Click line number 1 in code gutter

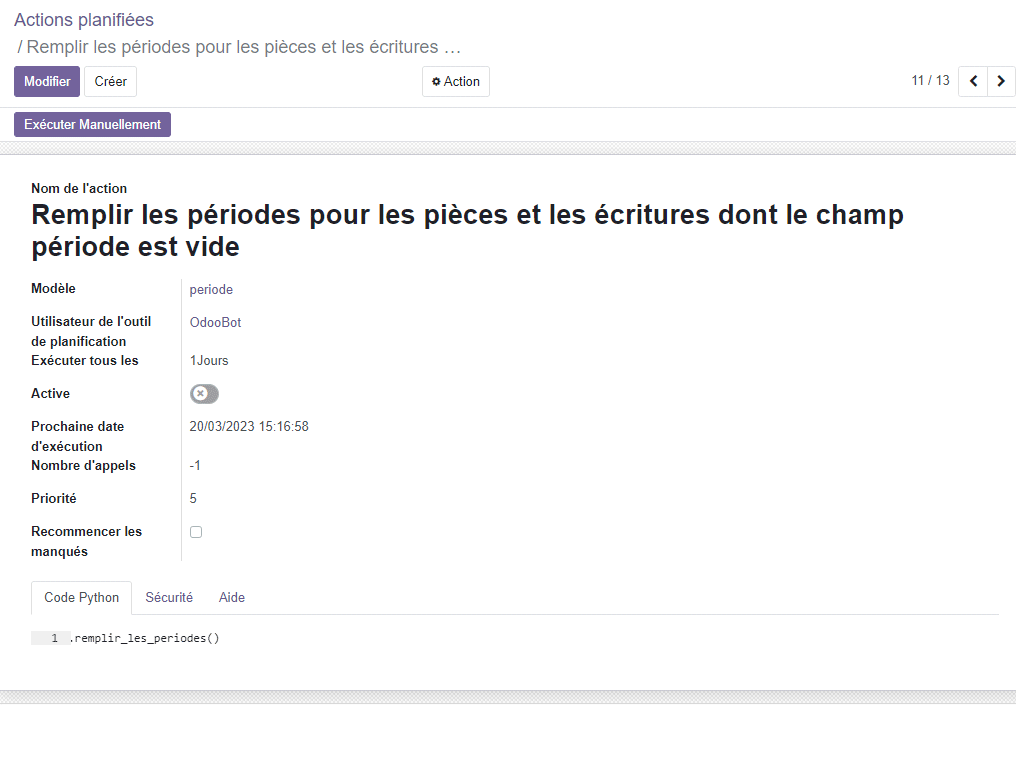coord(54,638)
